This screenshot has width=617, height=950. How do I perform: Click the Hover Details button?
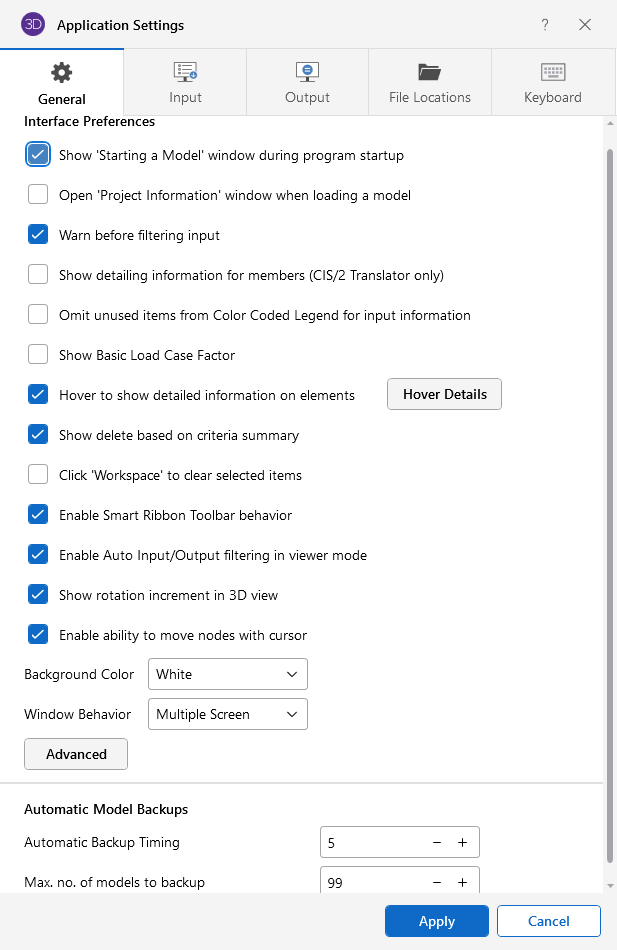444,394
